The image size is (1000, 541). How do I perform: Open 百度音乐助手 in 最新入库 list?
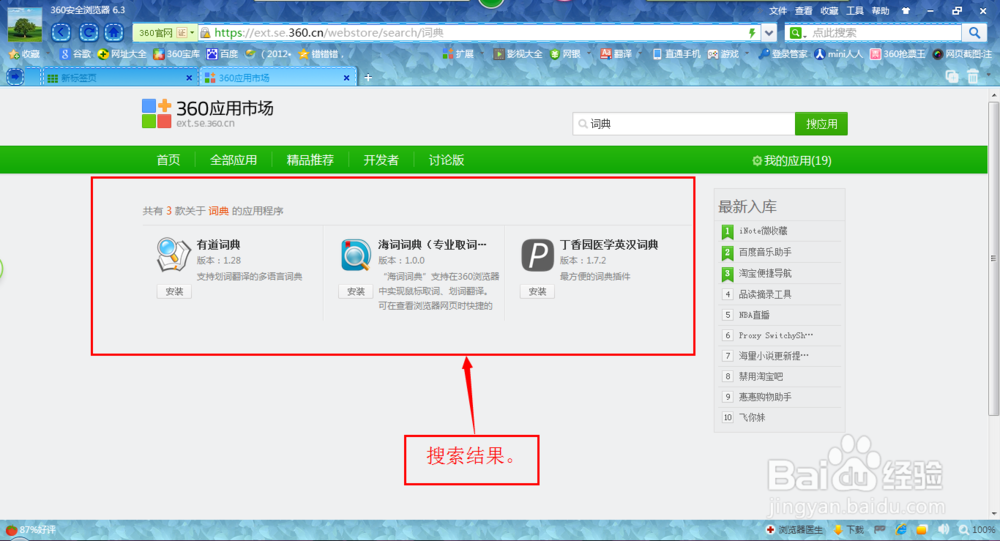coord(765,252)
